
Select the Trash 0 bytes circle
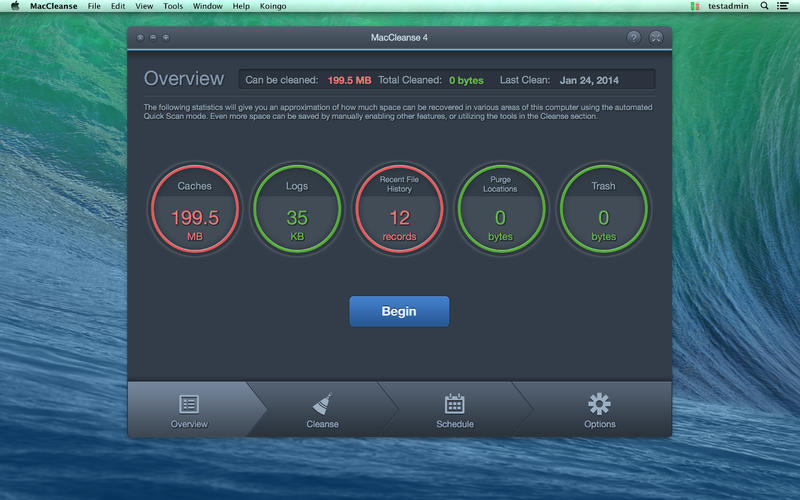tap(604, 209)
